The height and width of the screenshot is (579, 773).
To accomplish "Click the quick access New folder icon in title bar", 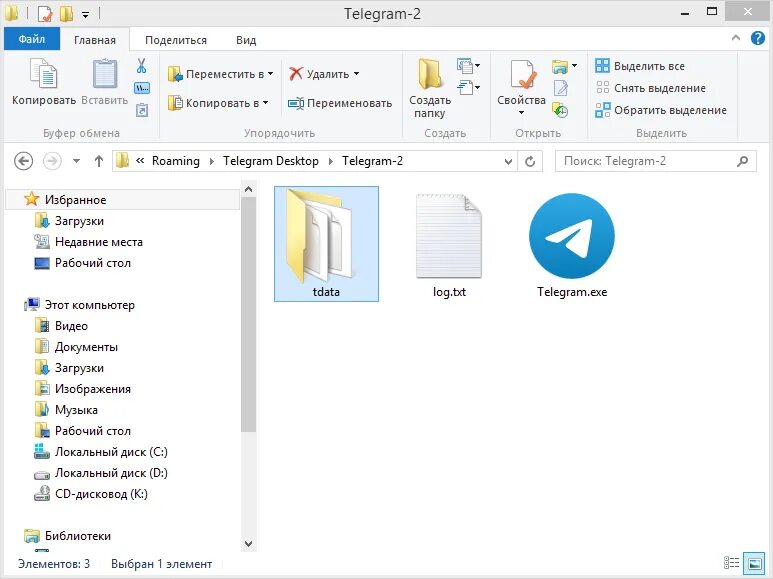I will (x=67, y=13).
